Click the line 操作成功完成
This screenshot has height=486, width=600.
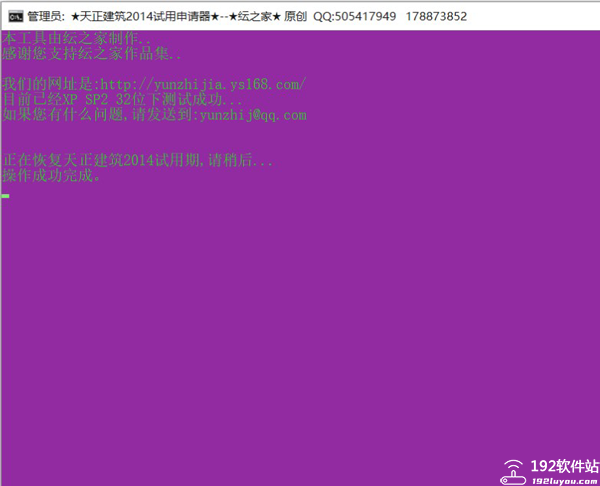point(51,176)
